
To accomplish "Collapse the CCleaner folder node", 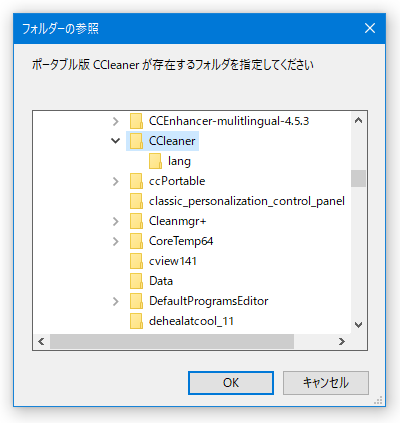I will click(116, 141).
